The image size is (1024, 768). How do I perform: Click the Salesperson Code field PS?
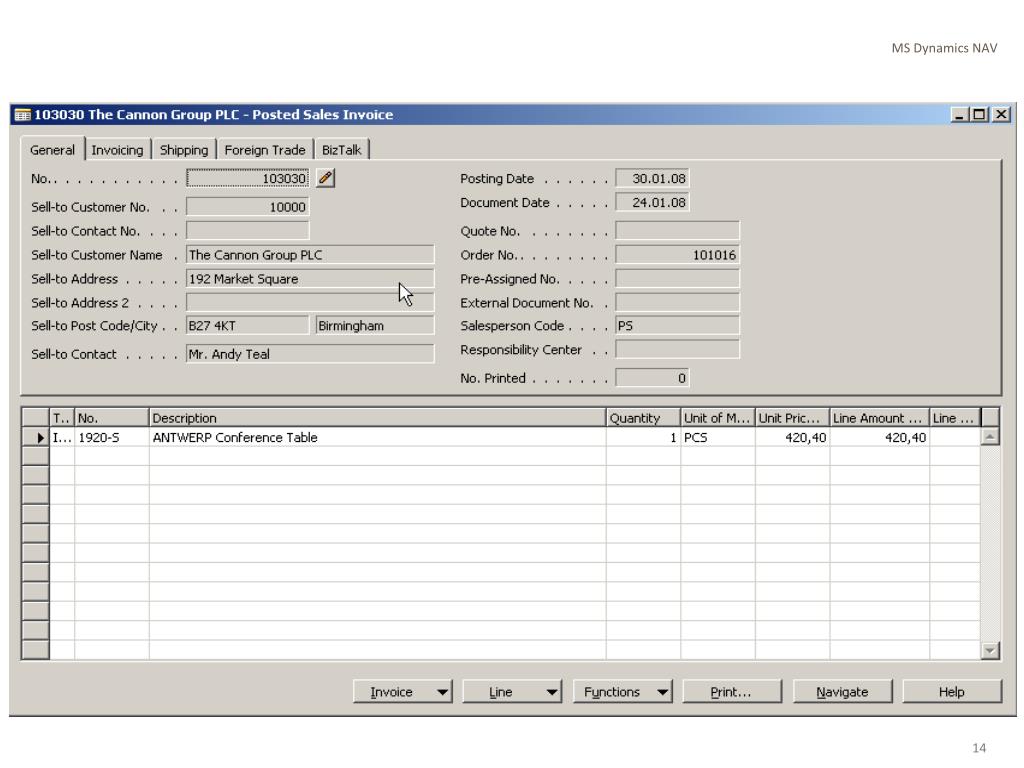tap(677, 325)
